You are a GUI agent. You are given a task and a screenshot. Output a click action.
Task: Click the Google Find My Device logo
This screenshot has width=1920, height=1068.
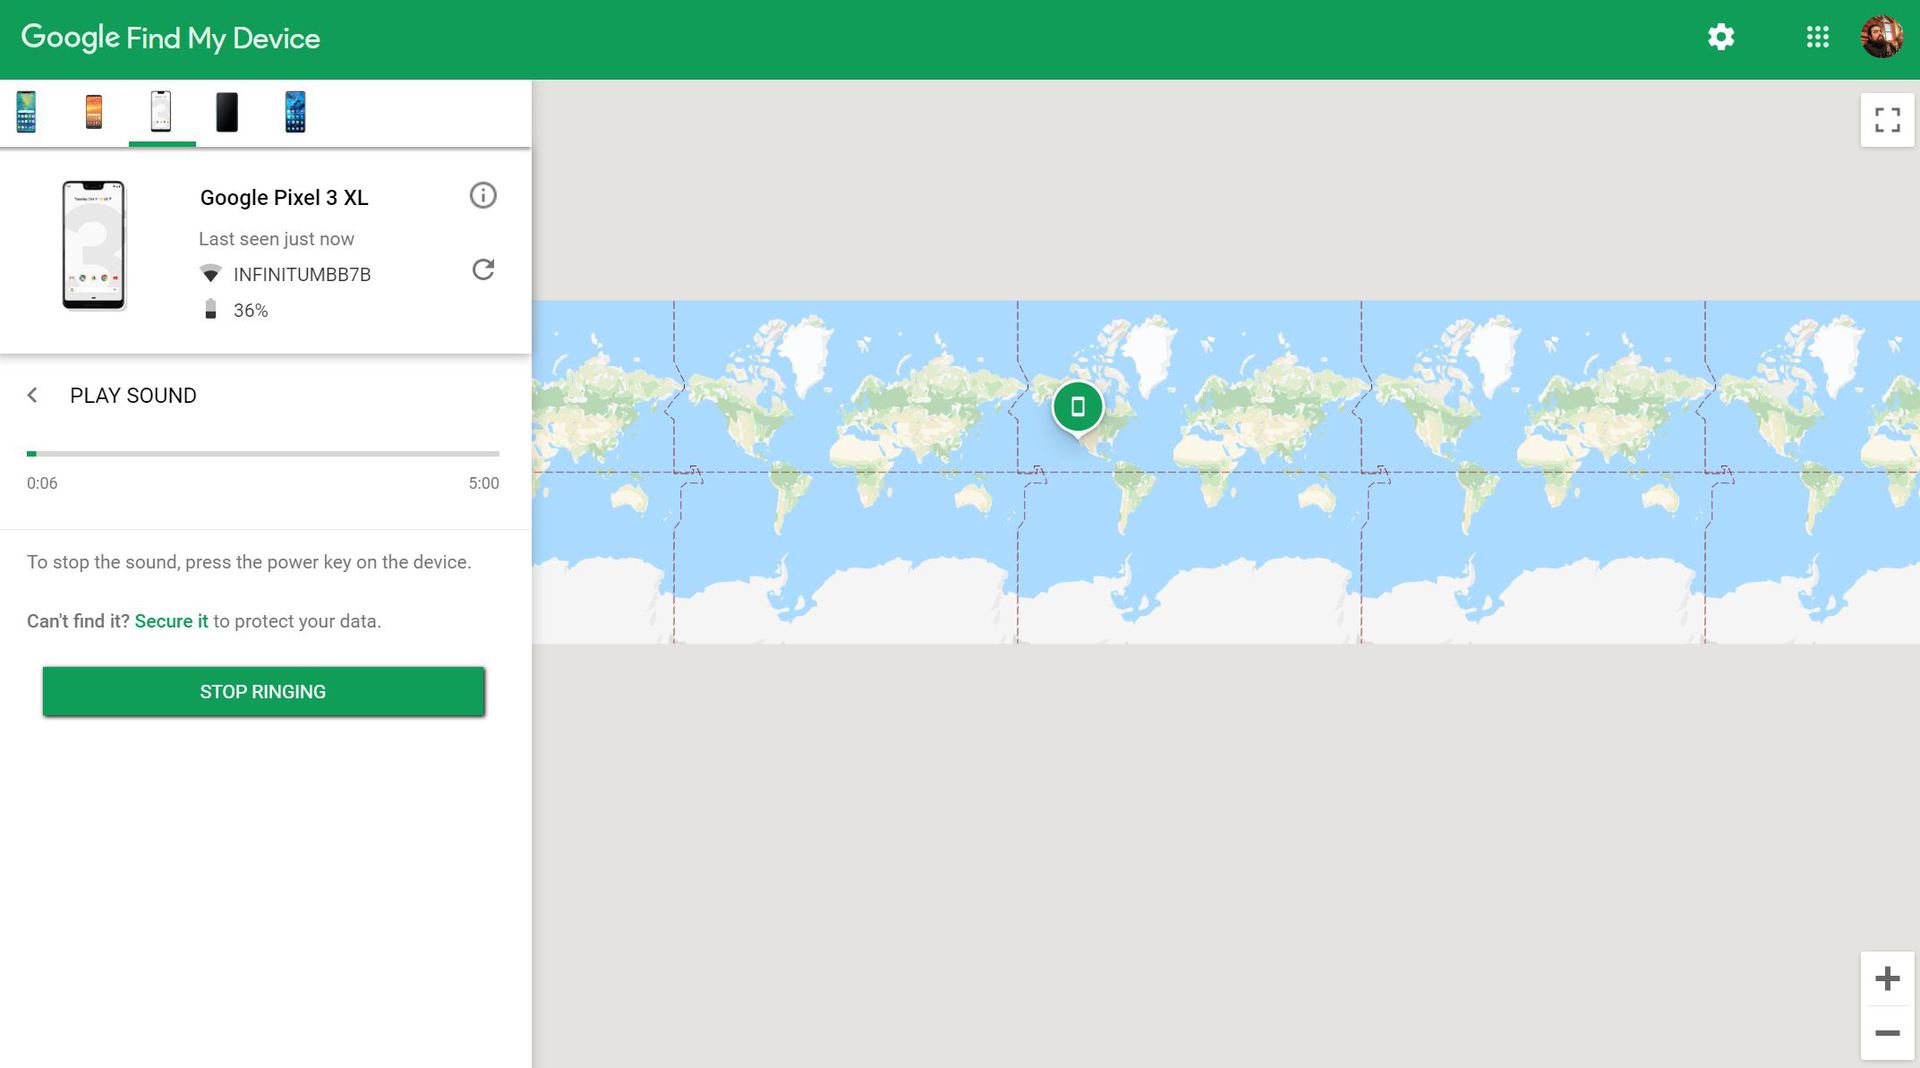click(x=170, y=38)
